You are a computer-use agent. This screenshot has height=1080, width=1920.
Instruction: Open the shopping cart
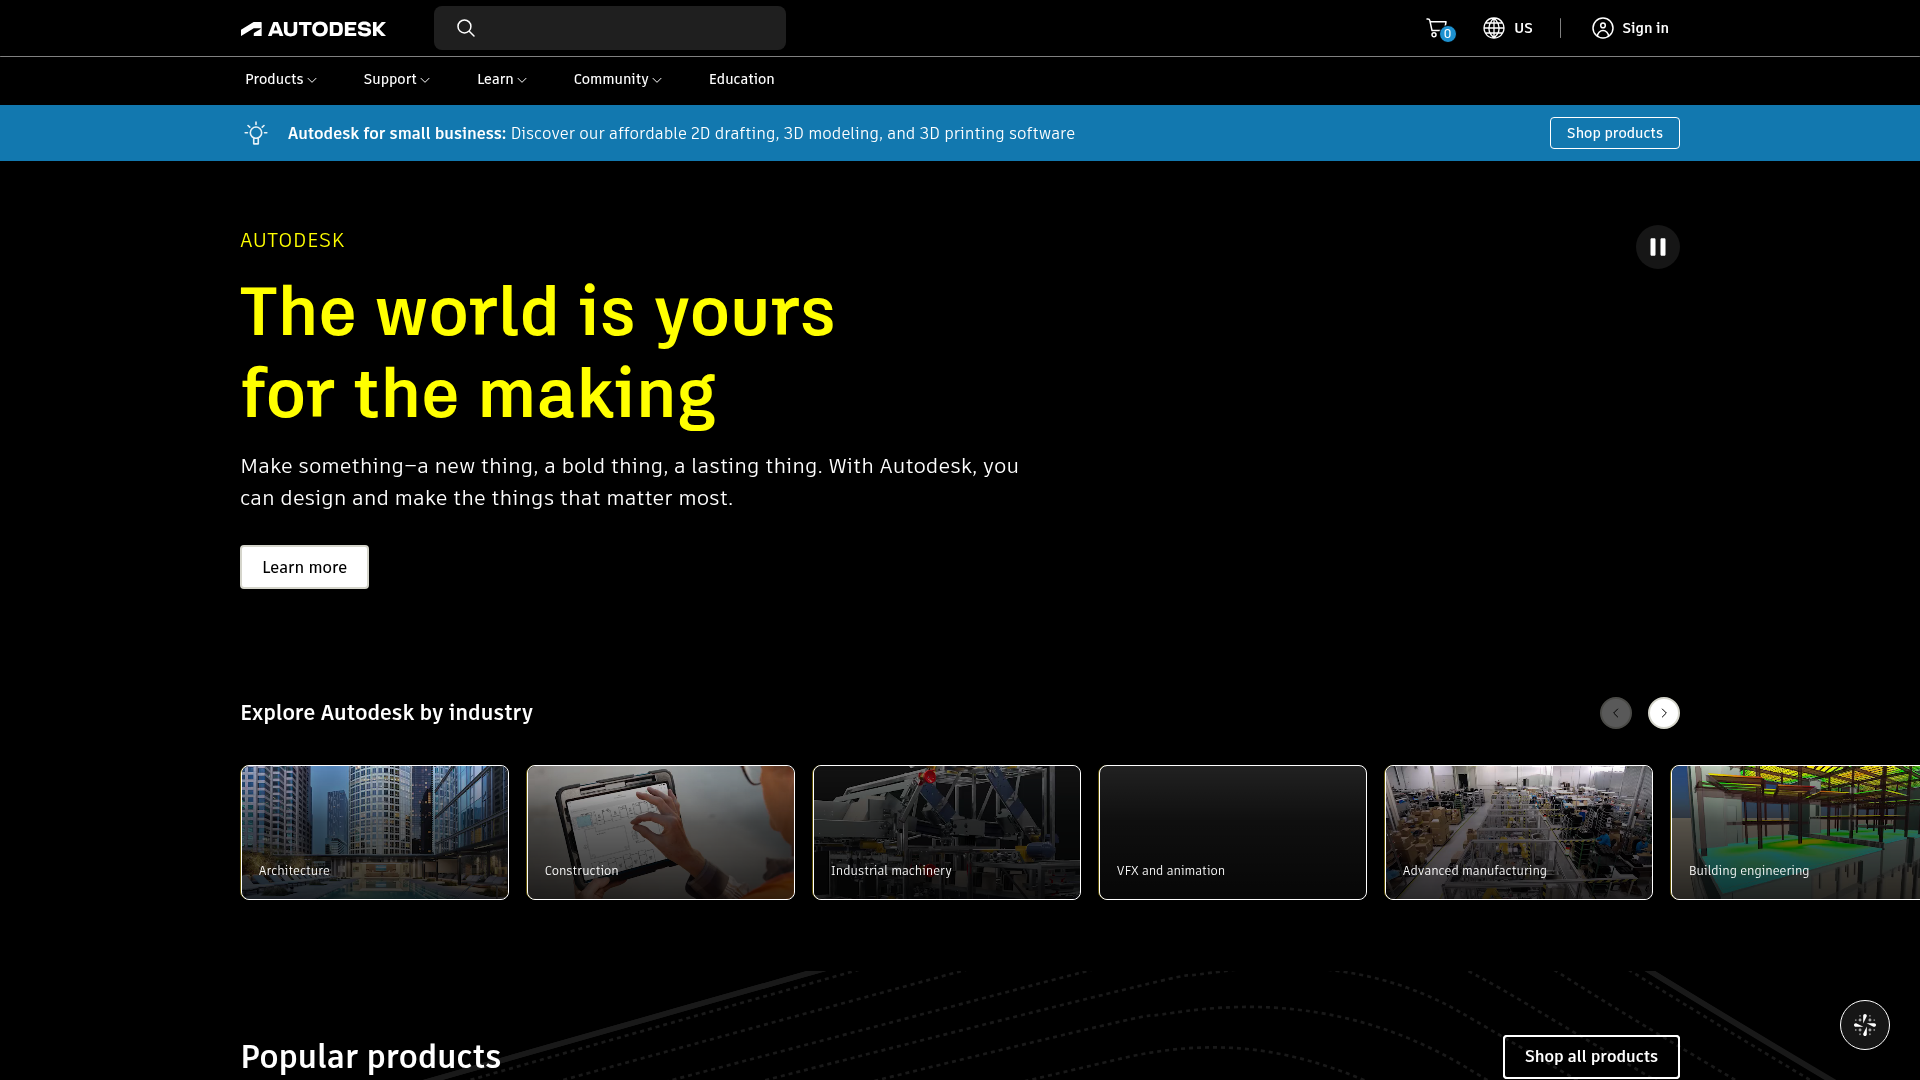click(x=1438, y=28)
